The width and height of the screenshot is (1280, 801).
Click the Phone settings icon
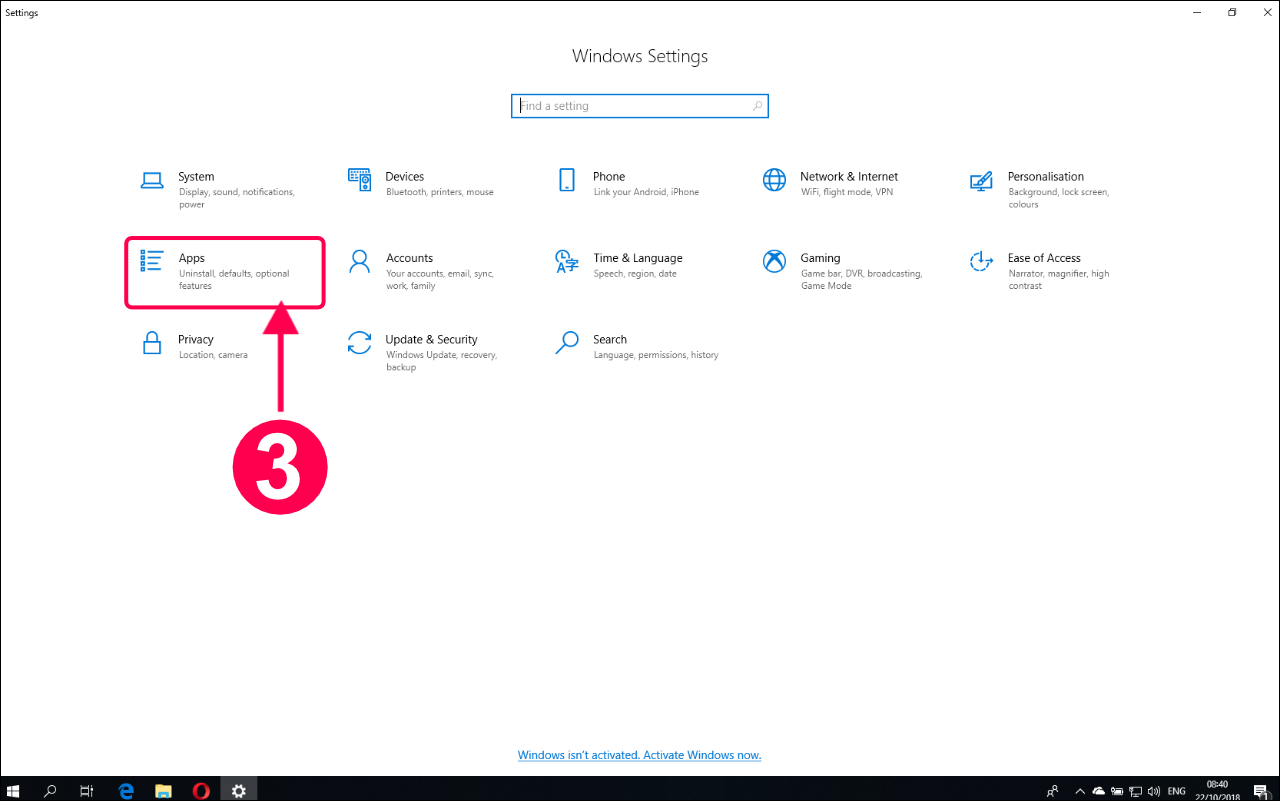point(567,180)
